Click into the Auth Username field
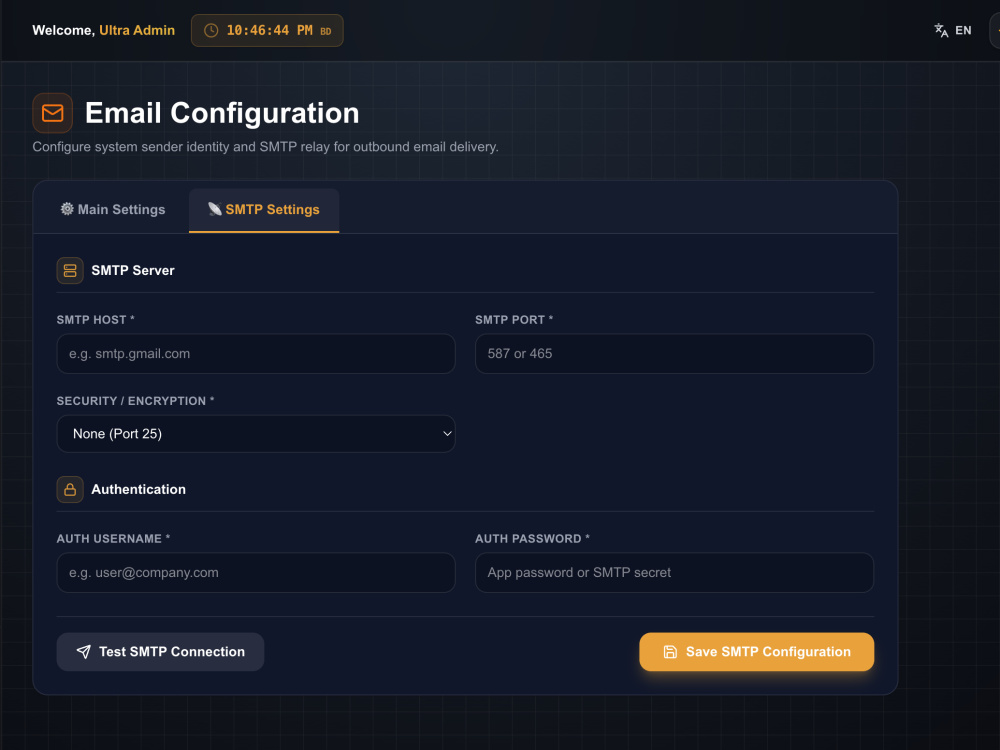1000x750 pixels. [x=256, y=573]
